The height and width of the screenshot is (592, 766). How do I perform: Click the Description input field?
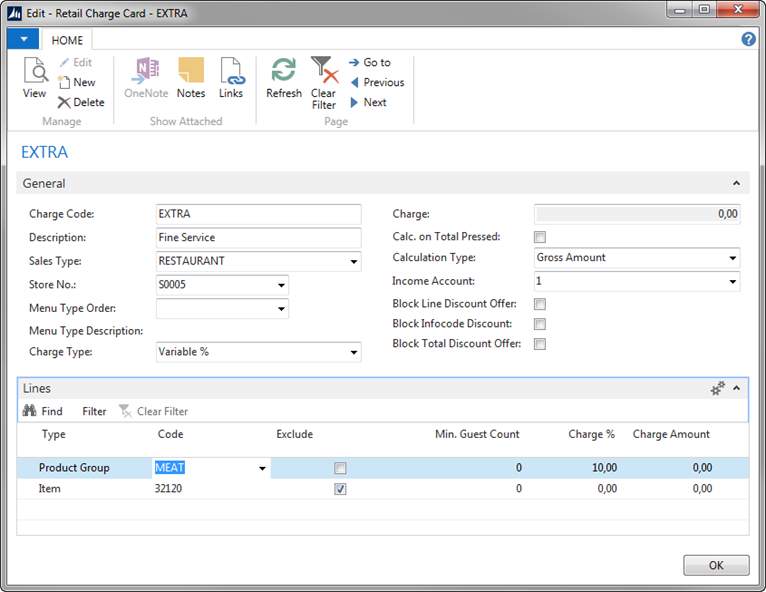(258, 238)
